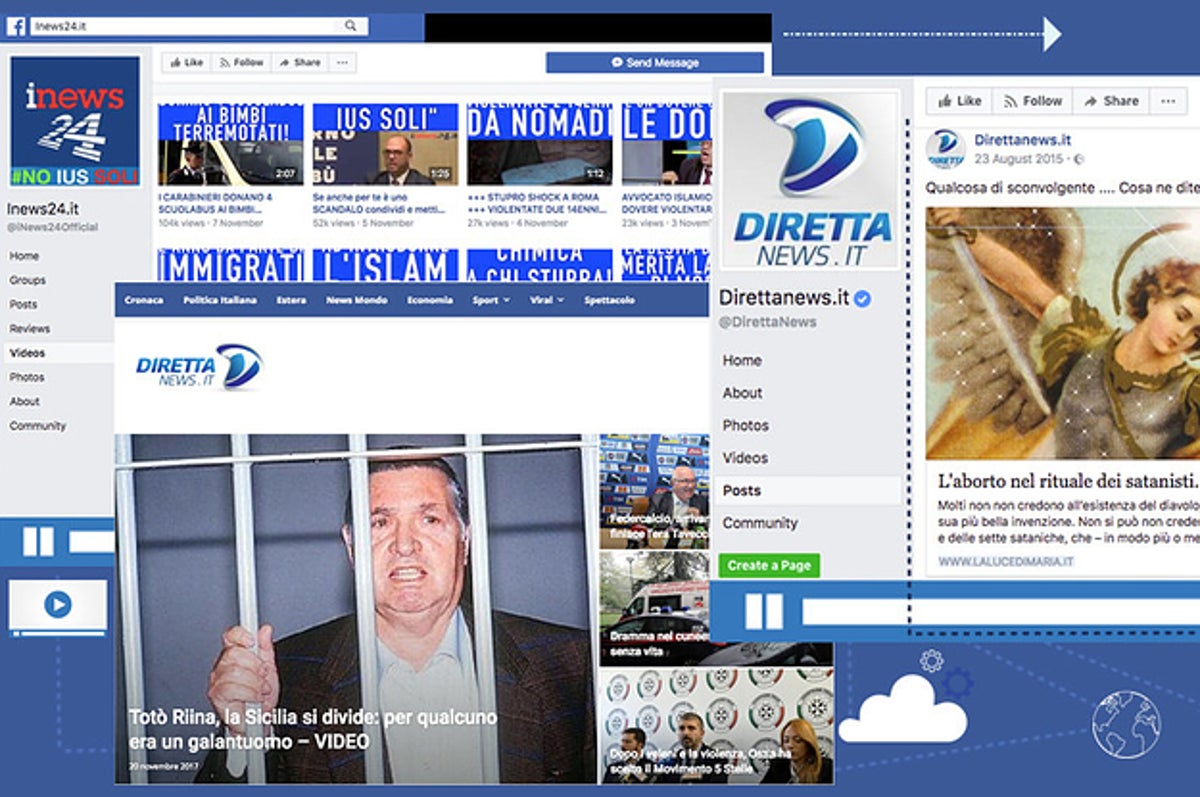The height and width of the screenshot is (797, 1200).
Task: Click the Facebook logo in Inews24 window
Action: [16, 26]
